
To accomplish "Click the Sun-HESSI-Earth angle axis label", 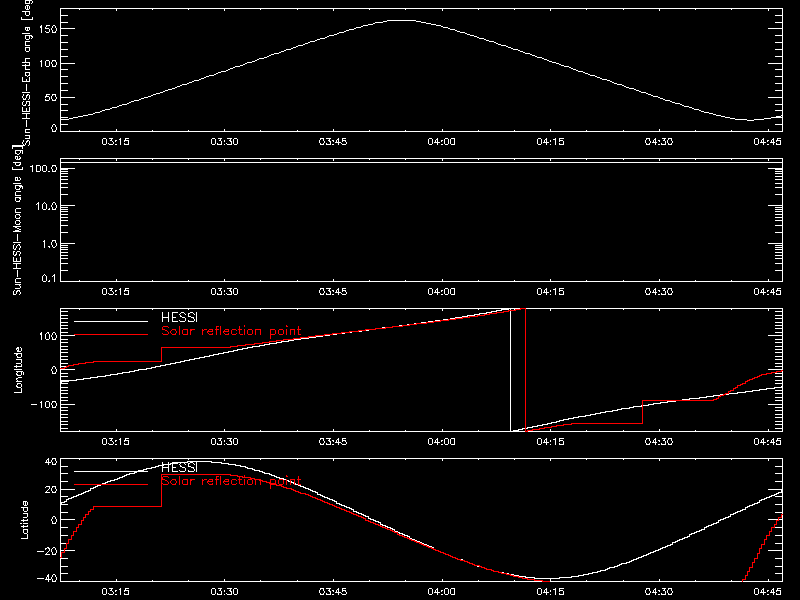I will click(27, 73).
